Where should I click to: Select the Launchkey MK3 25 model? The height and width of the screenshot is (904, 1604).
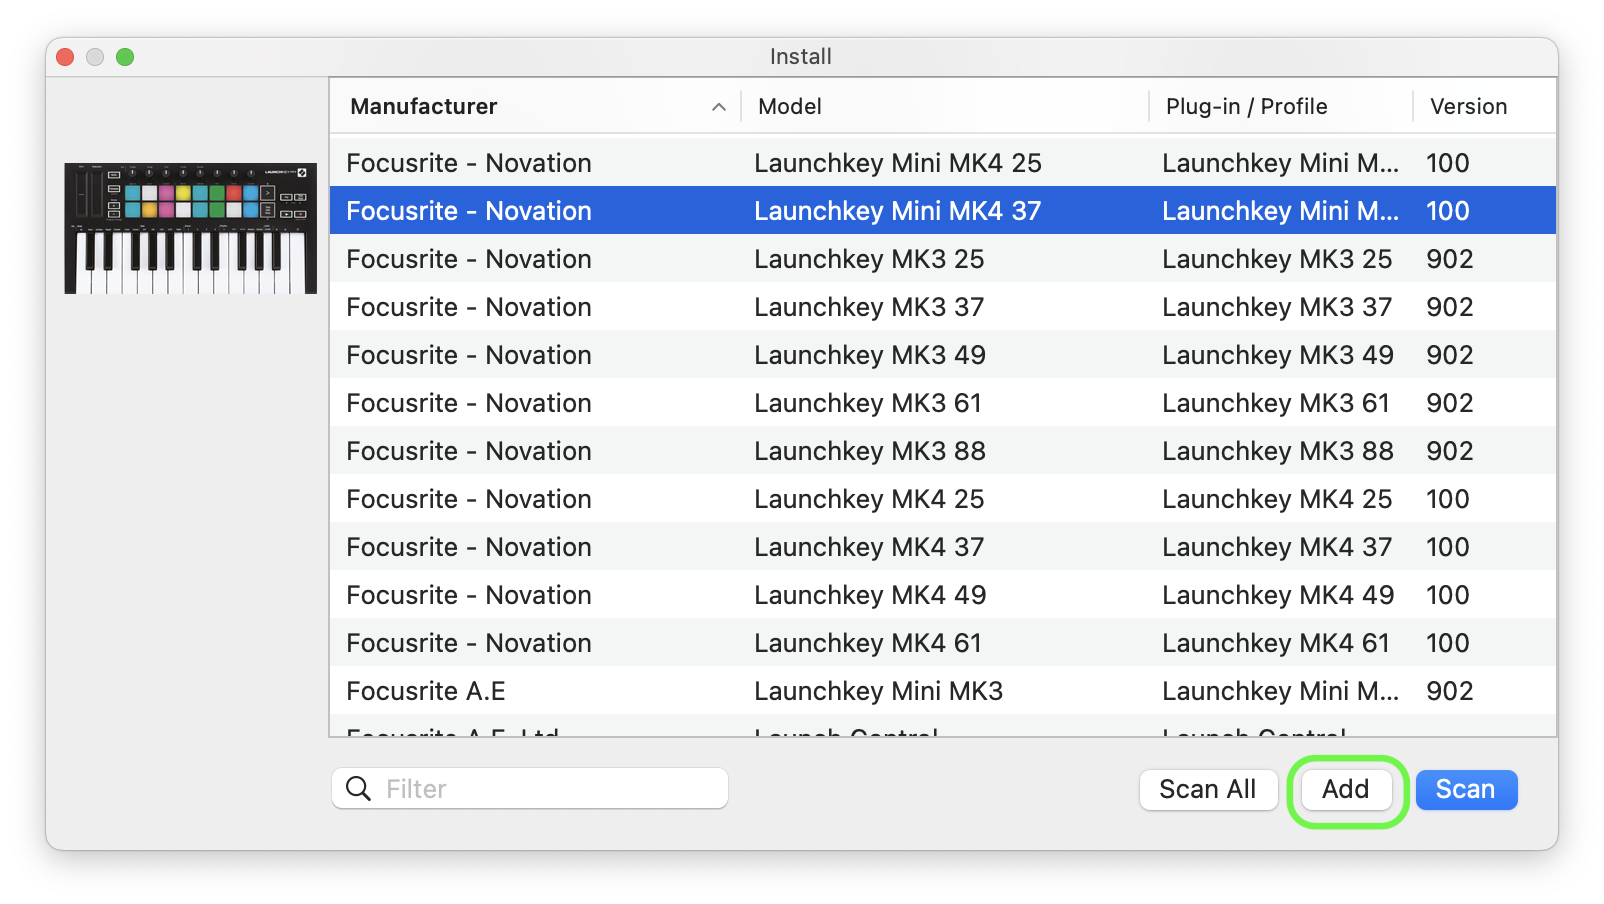tap(869, 259)
